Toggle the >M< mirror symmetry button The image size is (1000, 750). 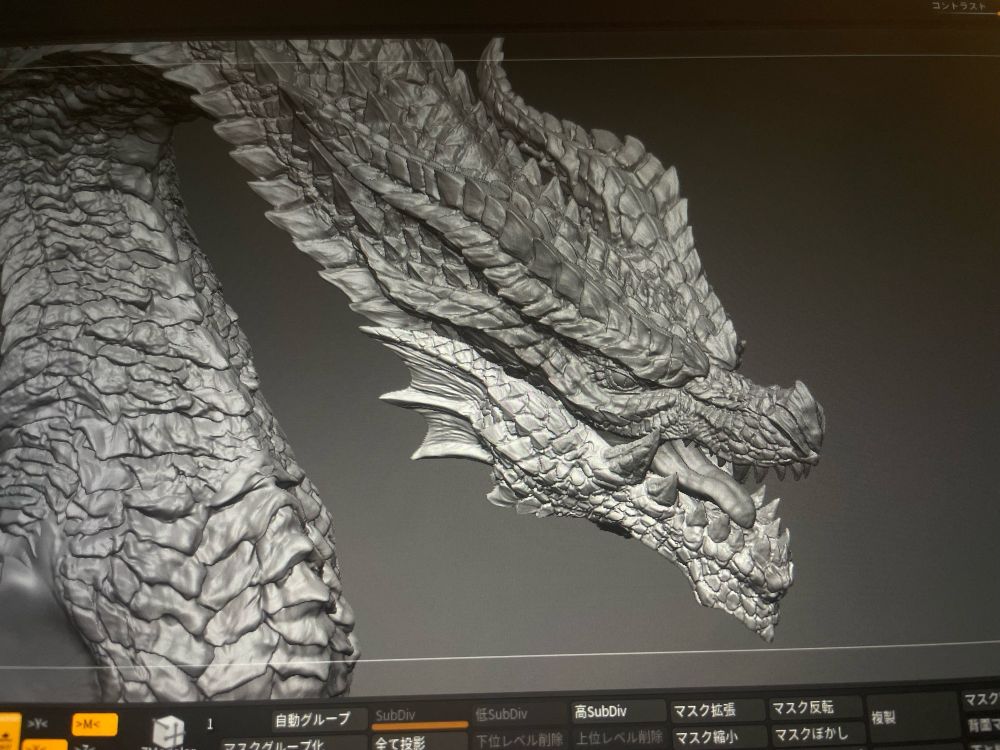94,724
